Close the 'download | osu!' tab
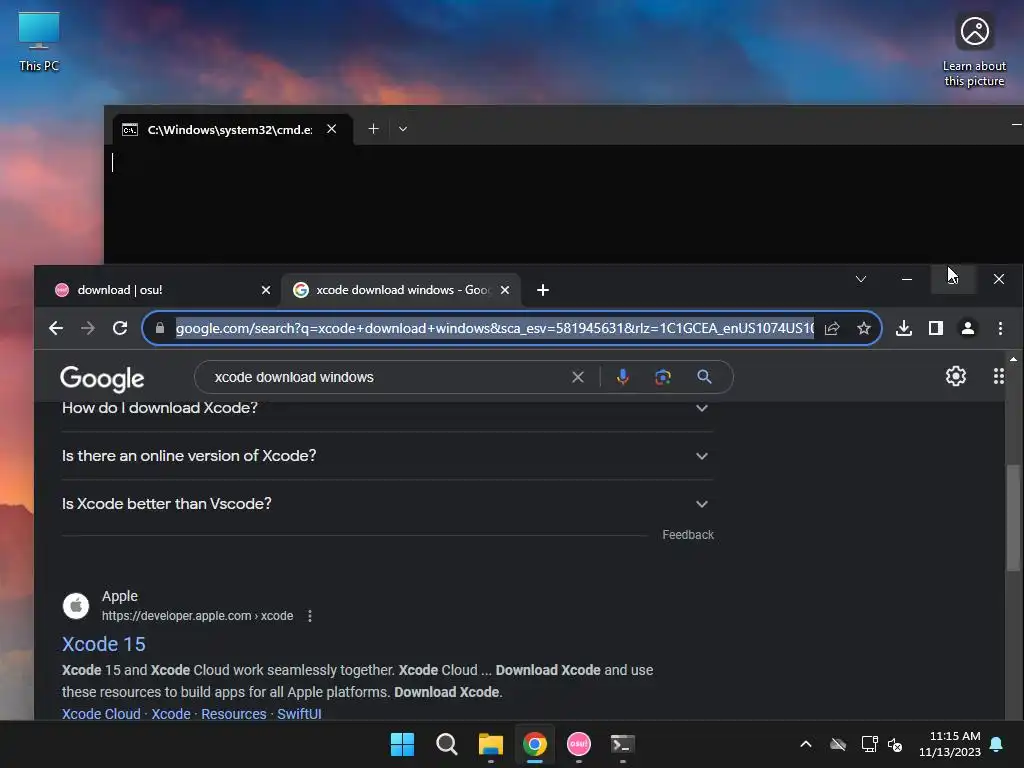The height and width of the screenshot is (768, 1024). point(266,290)
